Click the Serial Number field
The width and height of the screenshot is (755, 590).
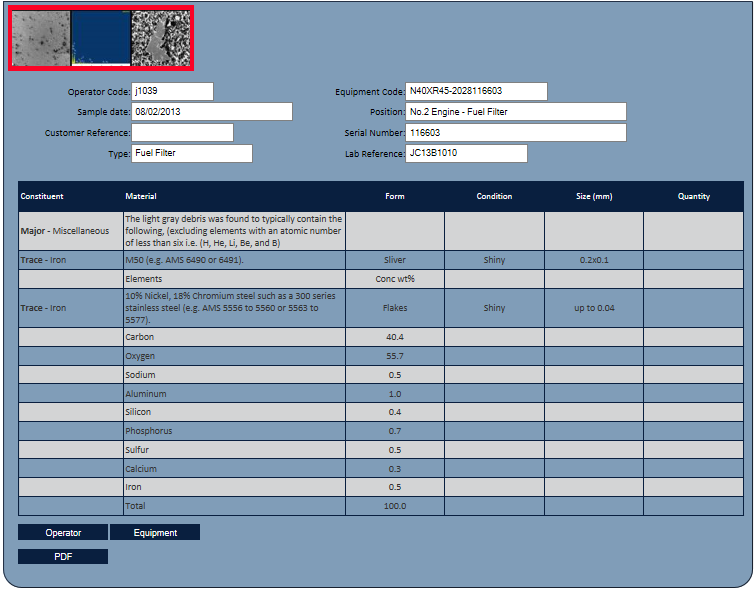click(516, 132)
